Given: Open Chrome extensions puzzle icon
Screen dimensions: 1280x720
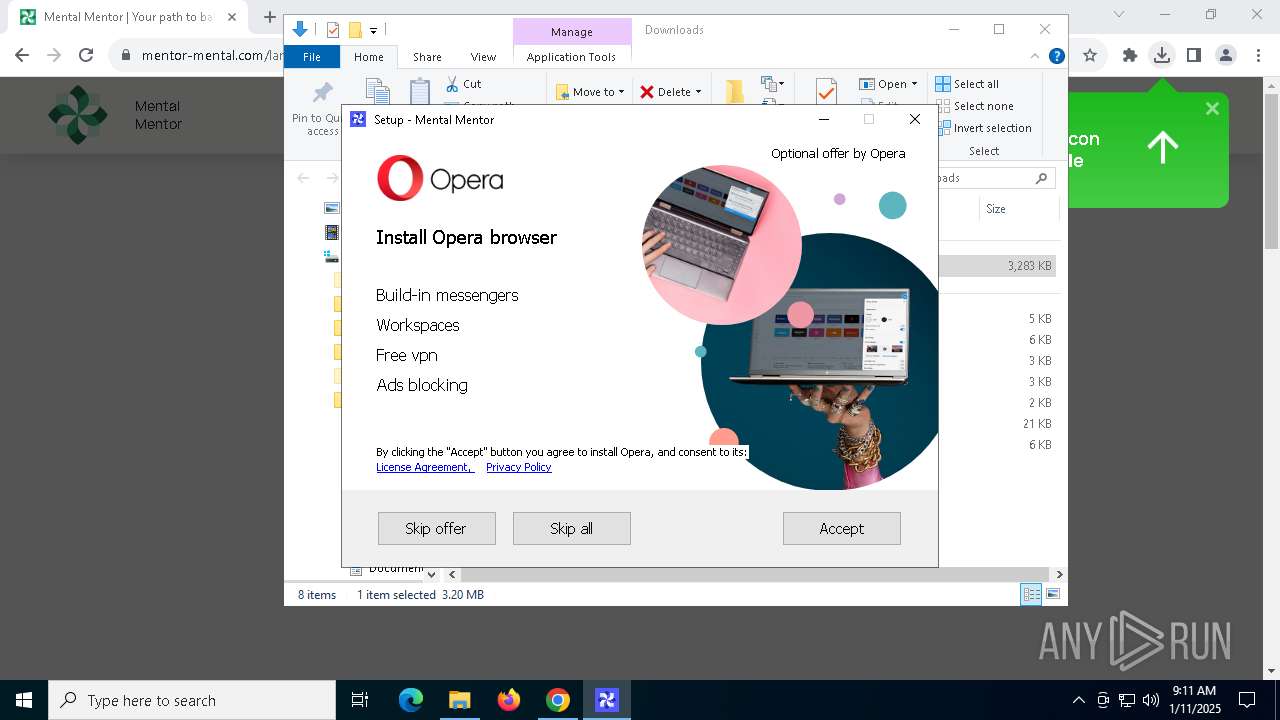Looking at the screenshot, I should click(1130, 56).
